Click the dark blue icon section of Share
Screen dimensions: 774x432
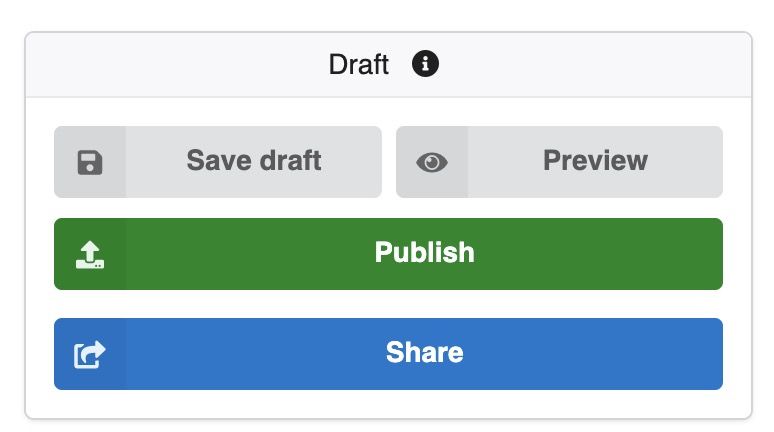pos(90,354)
